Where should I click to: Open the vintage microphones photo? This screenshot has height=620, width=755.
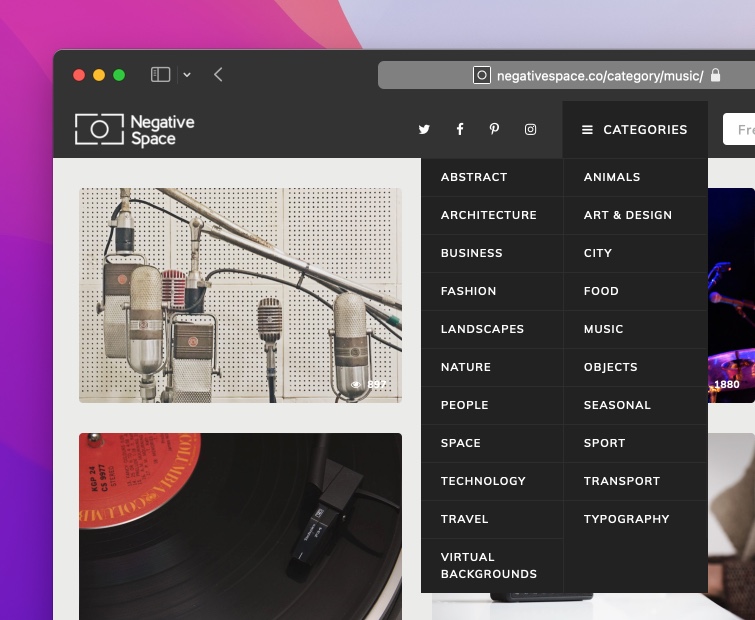(x=240, y=296)
